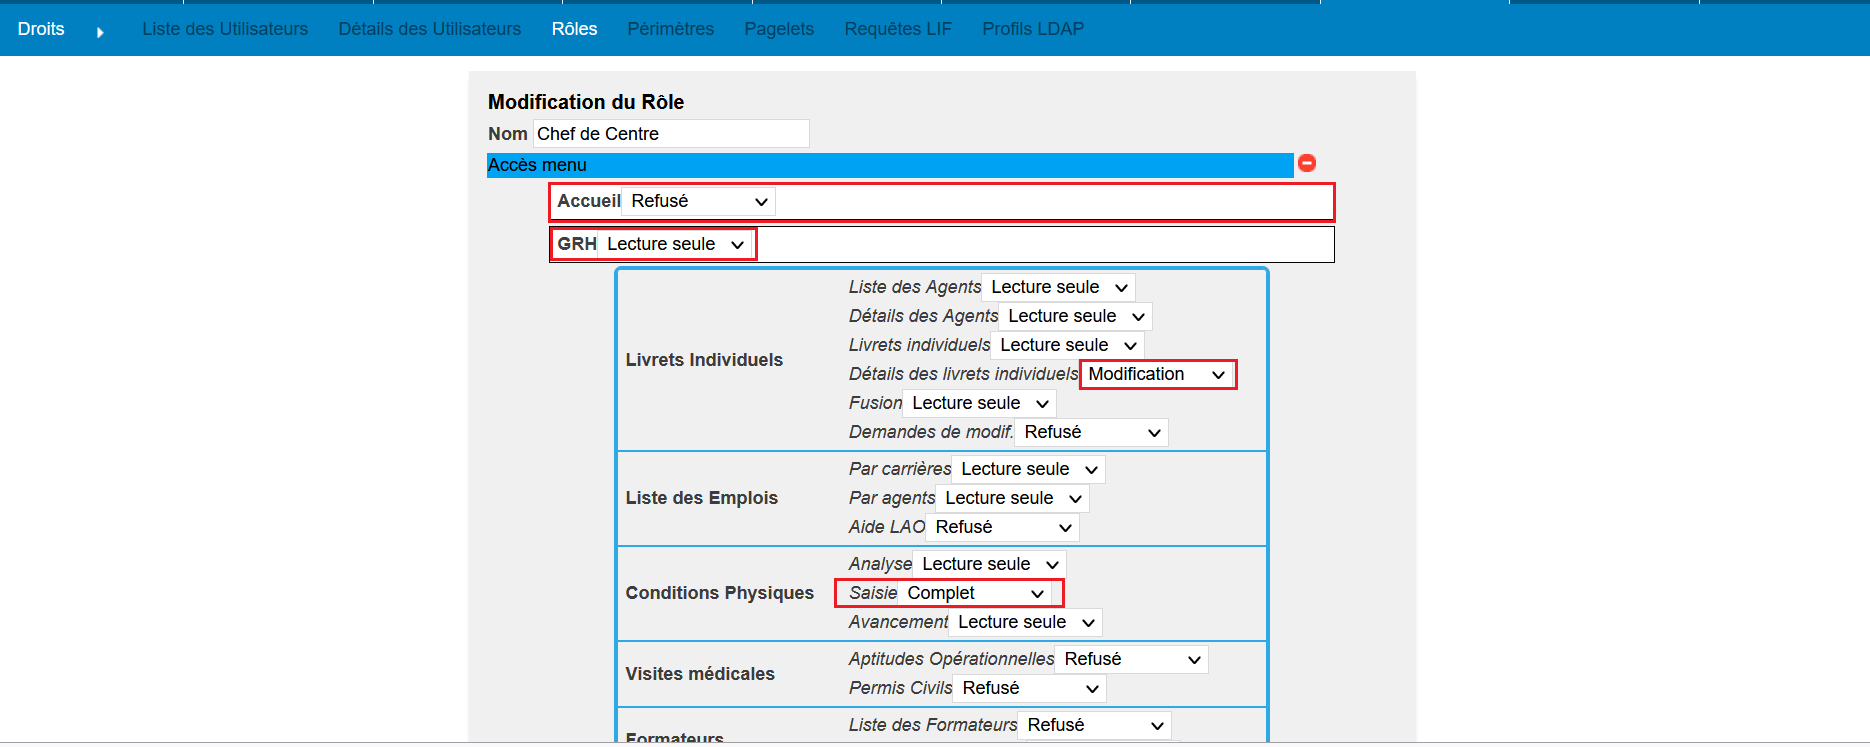Open Requêtes LIF tab
The image size is (1870, 747).
[897, 29]
